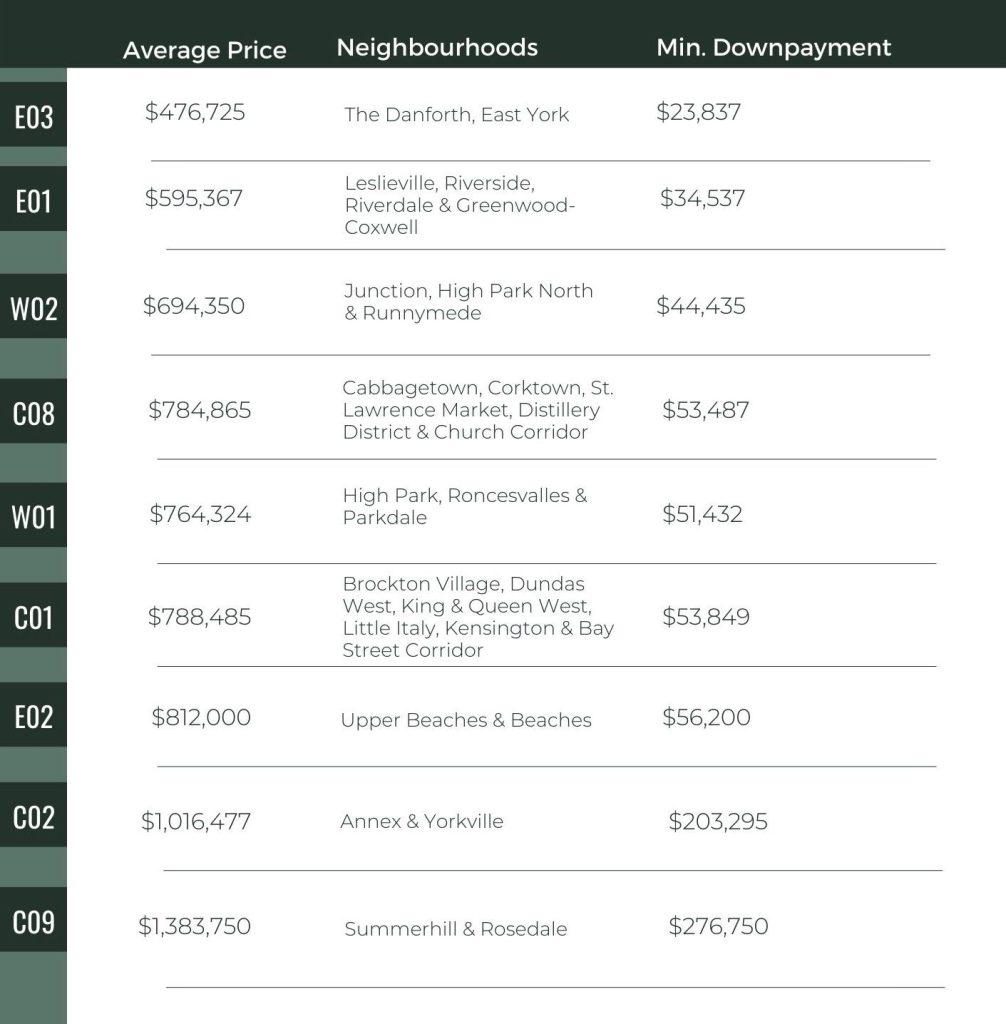This screenshot has height=1024, width=1006.
Task: Click Upper Beaches & Beaches text
Action: [466, 720]
